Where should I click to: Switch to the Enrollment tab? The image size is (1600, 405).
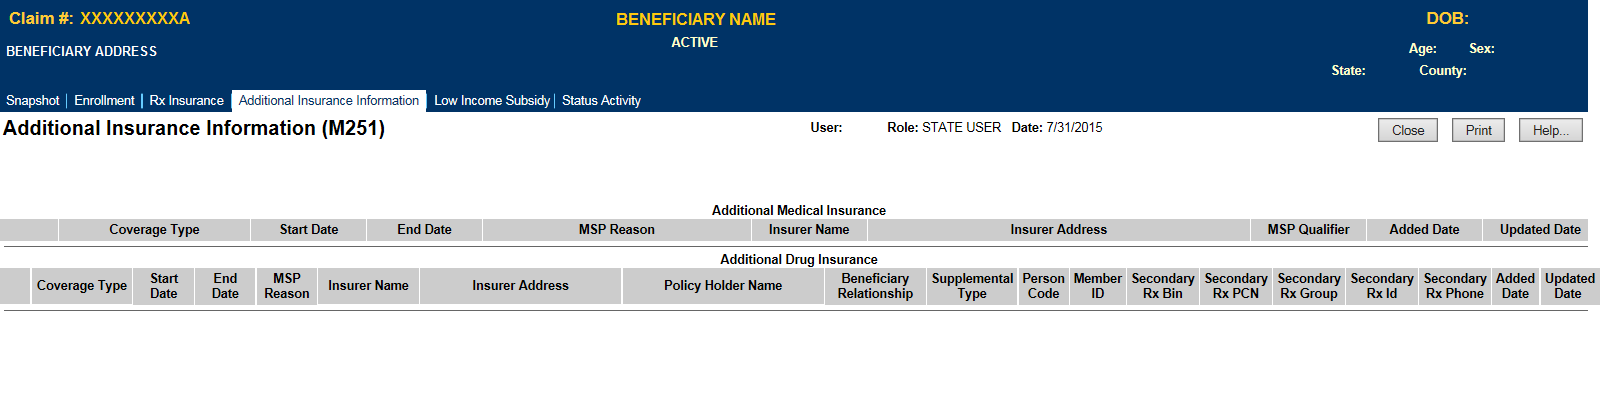click(104, 101)
